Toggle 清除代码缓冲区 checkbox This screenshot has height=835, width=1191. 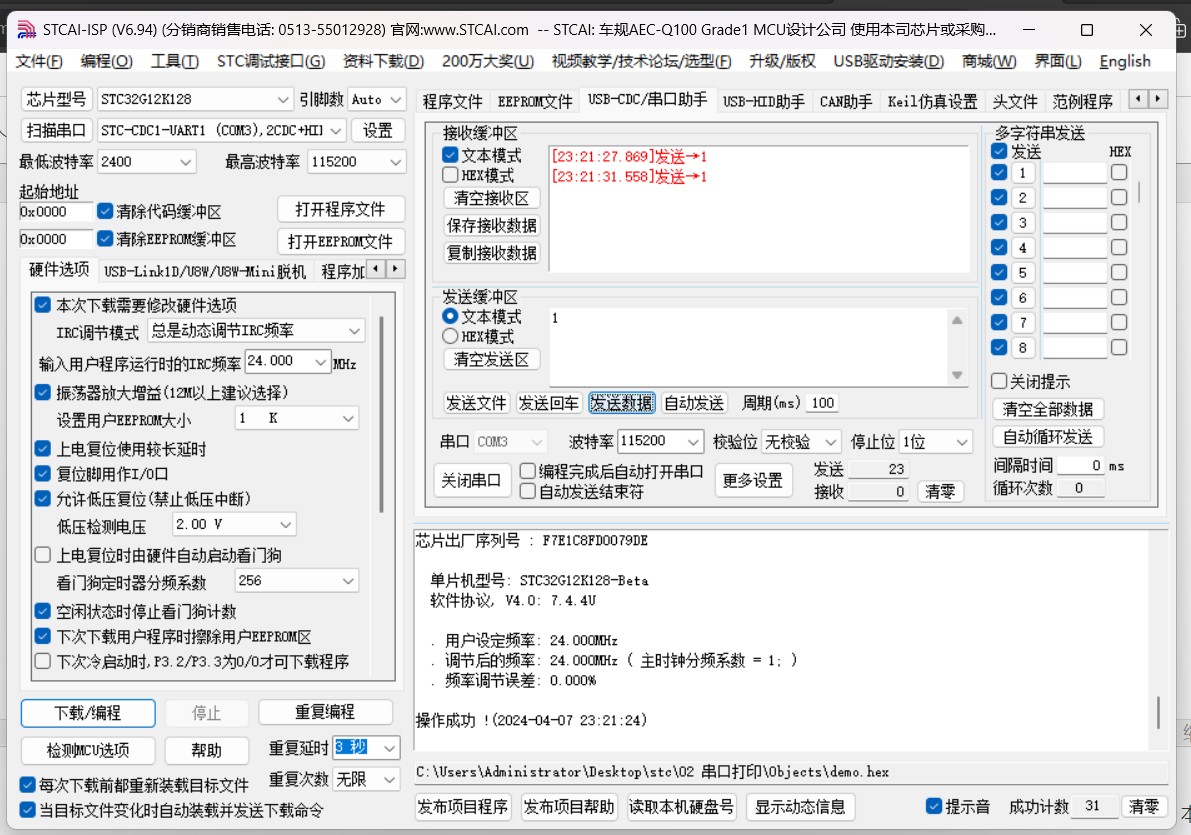[x=105, y=211]
